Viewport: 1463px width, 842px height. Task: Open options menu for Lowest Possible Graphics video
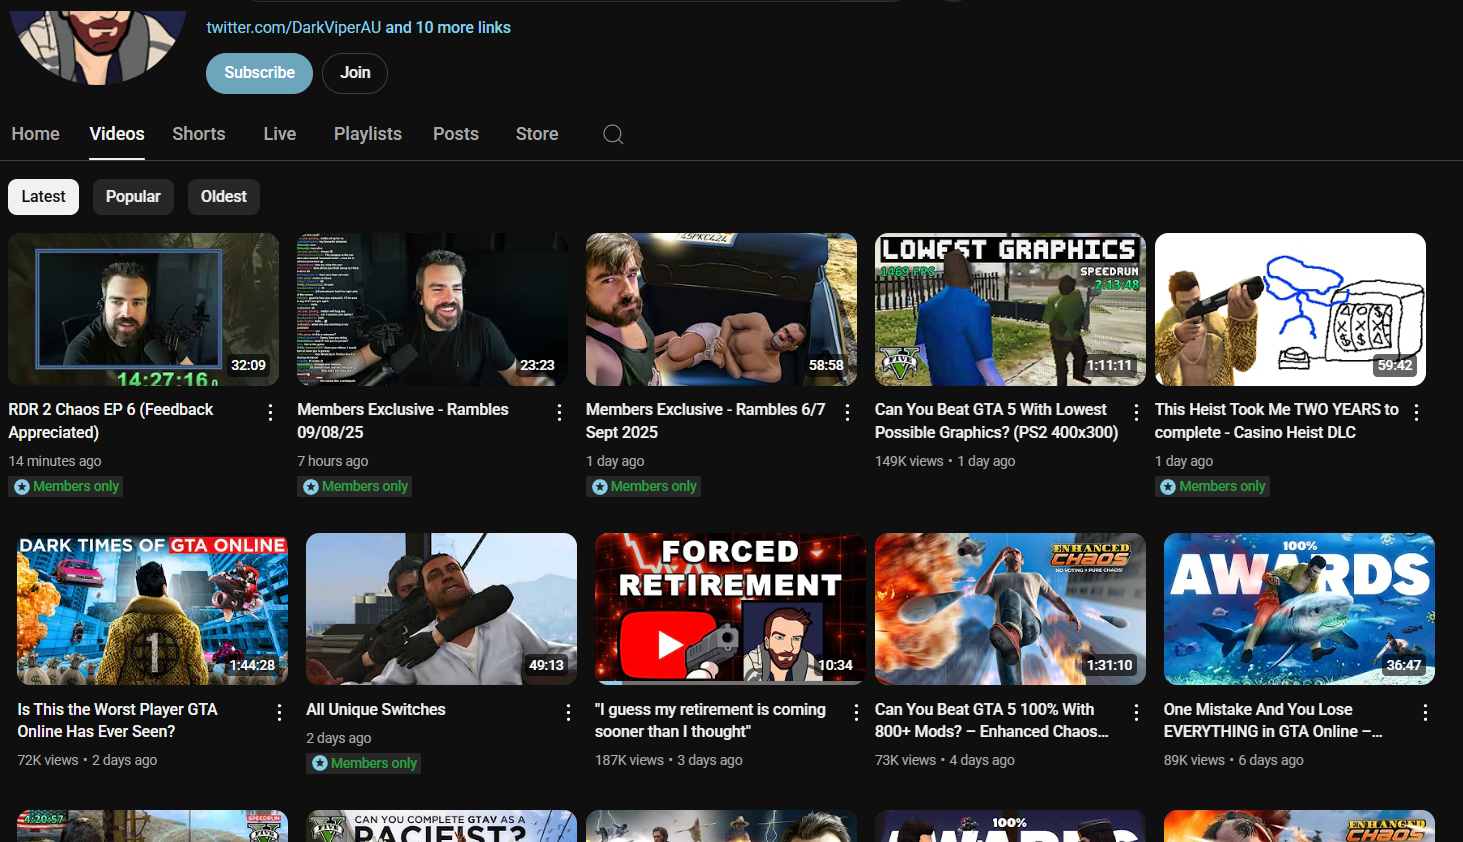click(1137, 412)
